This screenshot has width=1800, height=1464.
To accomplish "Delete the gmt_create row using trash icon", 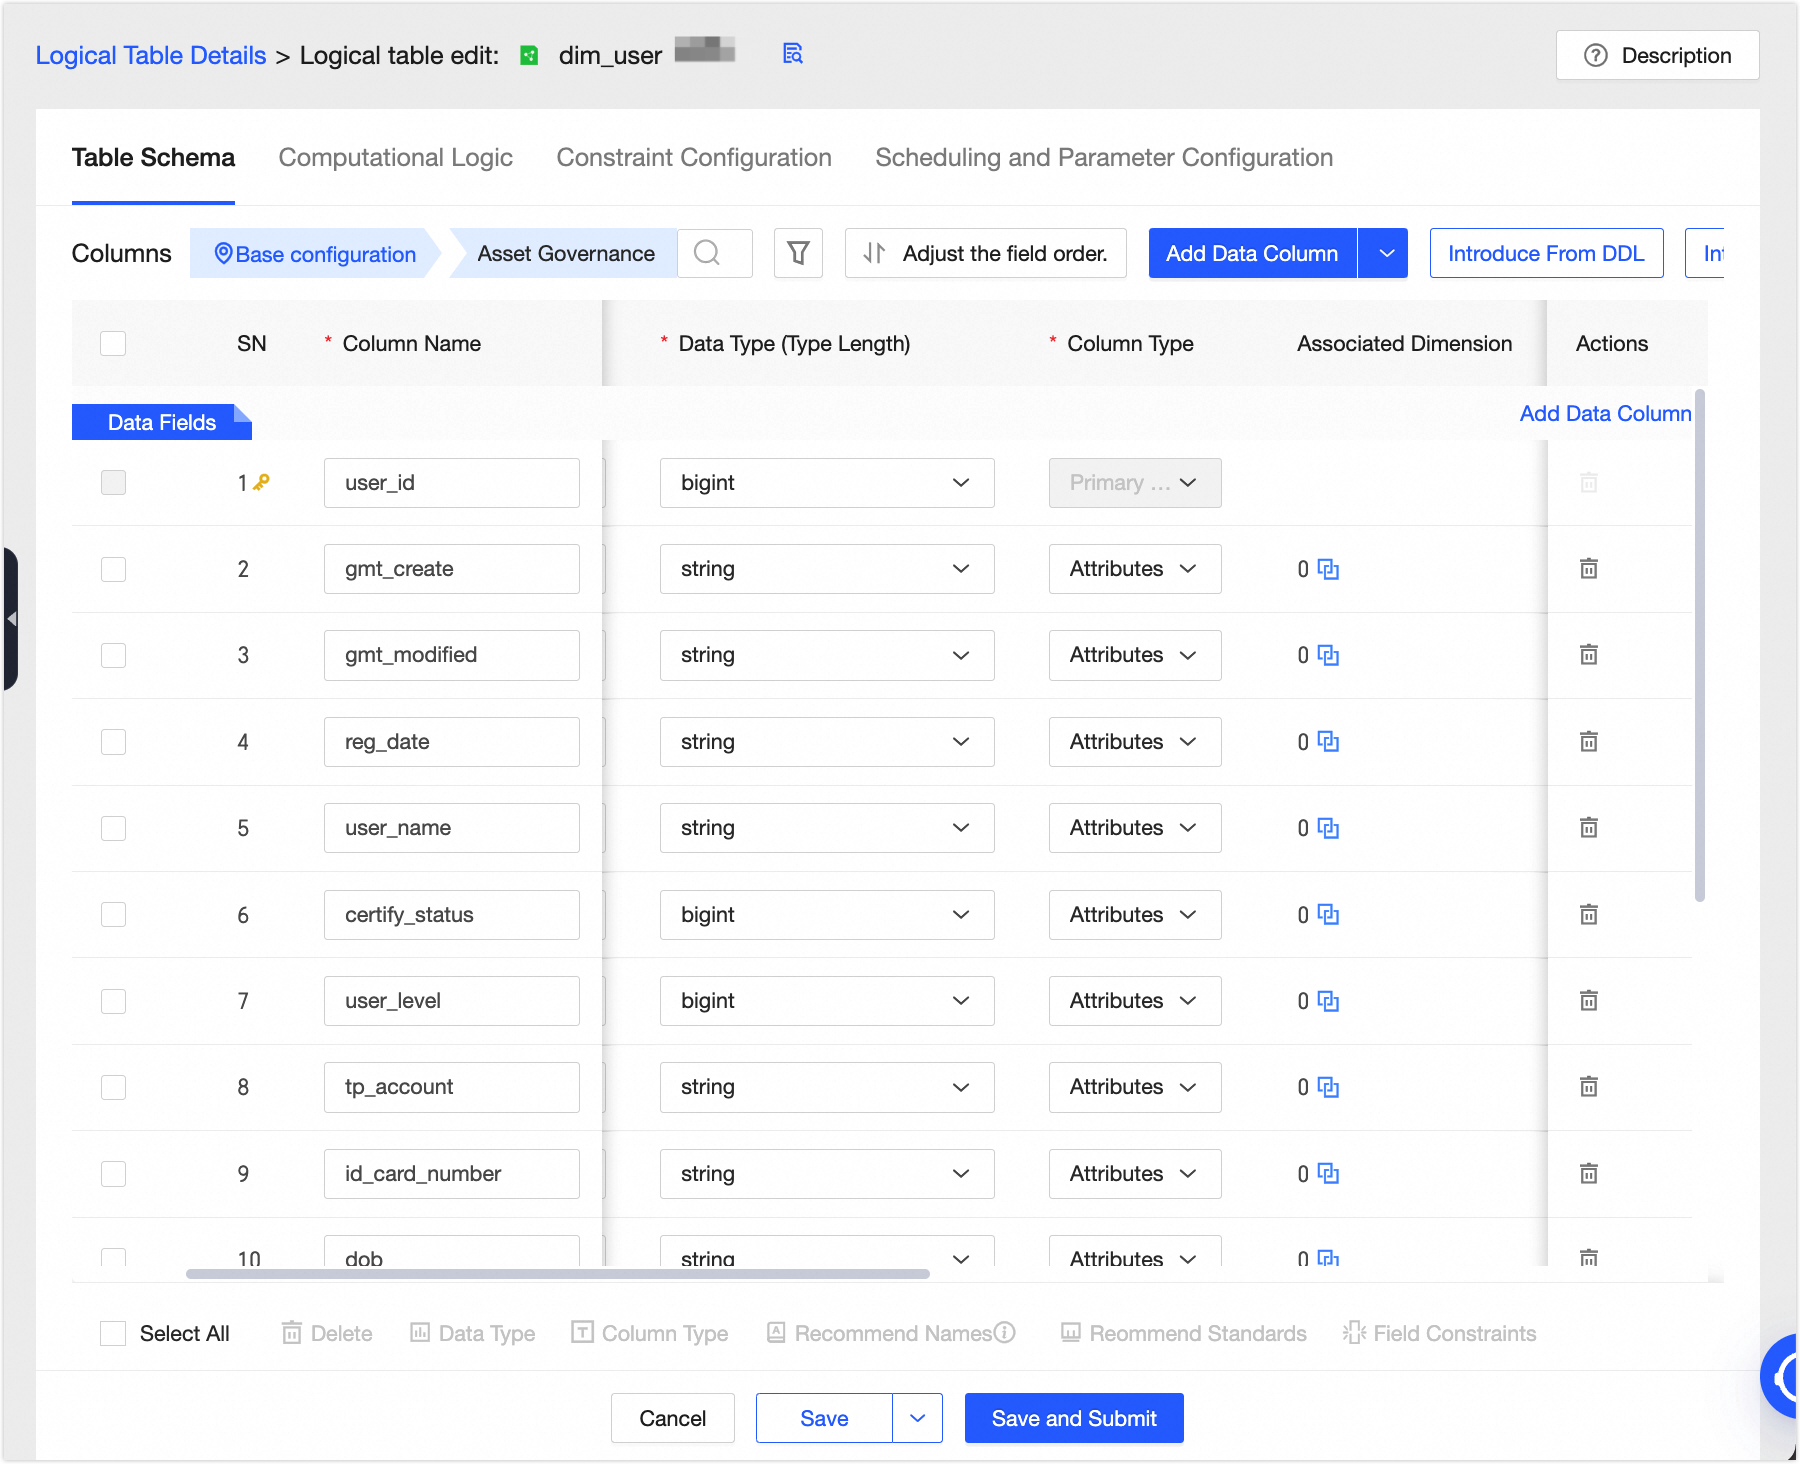I will tap(1588, 569).
